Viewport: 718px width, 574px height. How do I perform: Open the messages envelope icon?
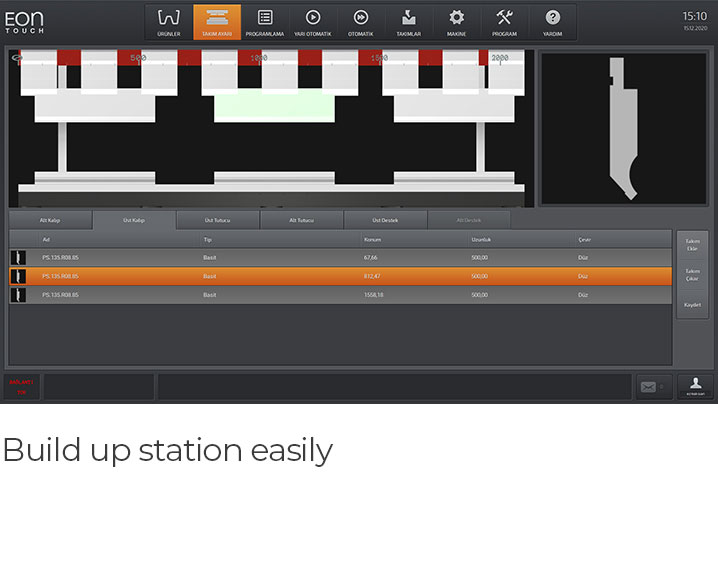pyautogui.click(x=648, y=387)
